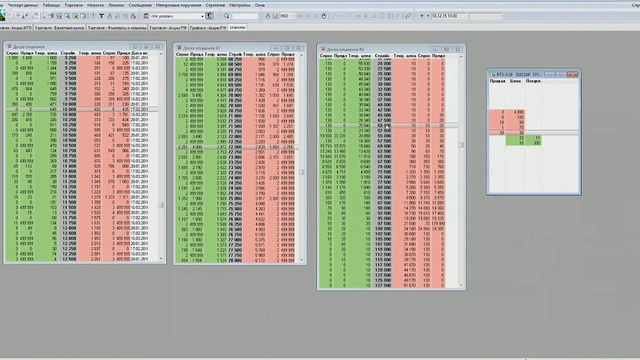
Task: Select the опционы tab
Action: [x=238, y=27]
